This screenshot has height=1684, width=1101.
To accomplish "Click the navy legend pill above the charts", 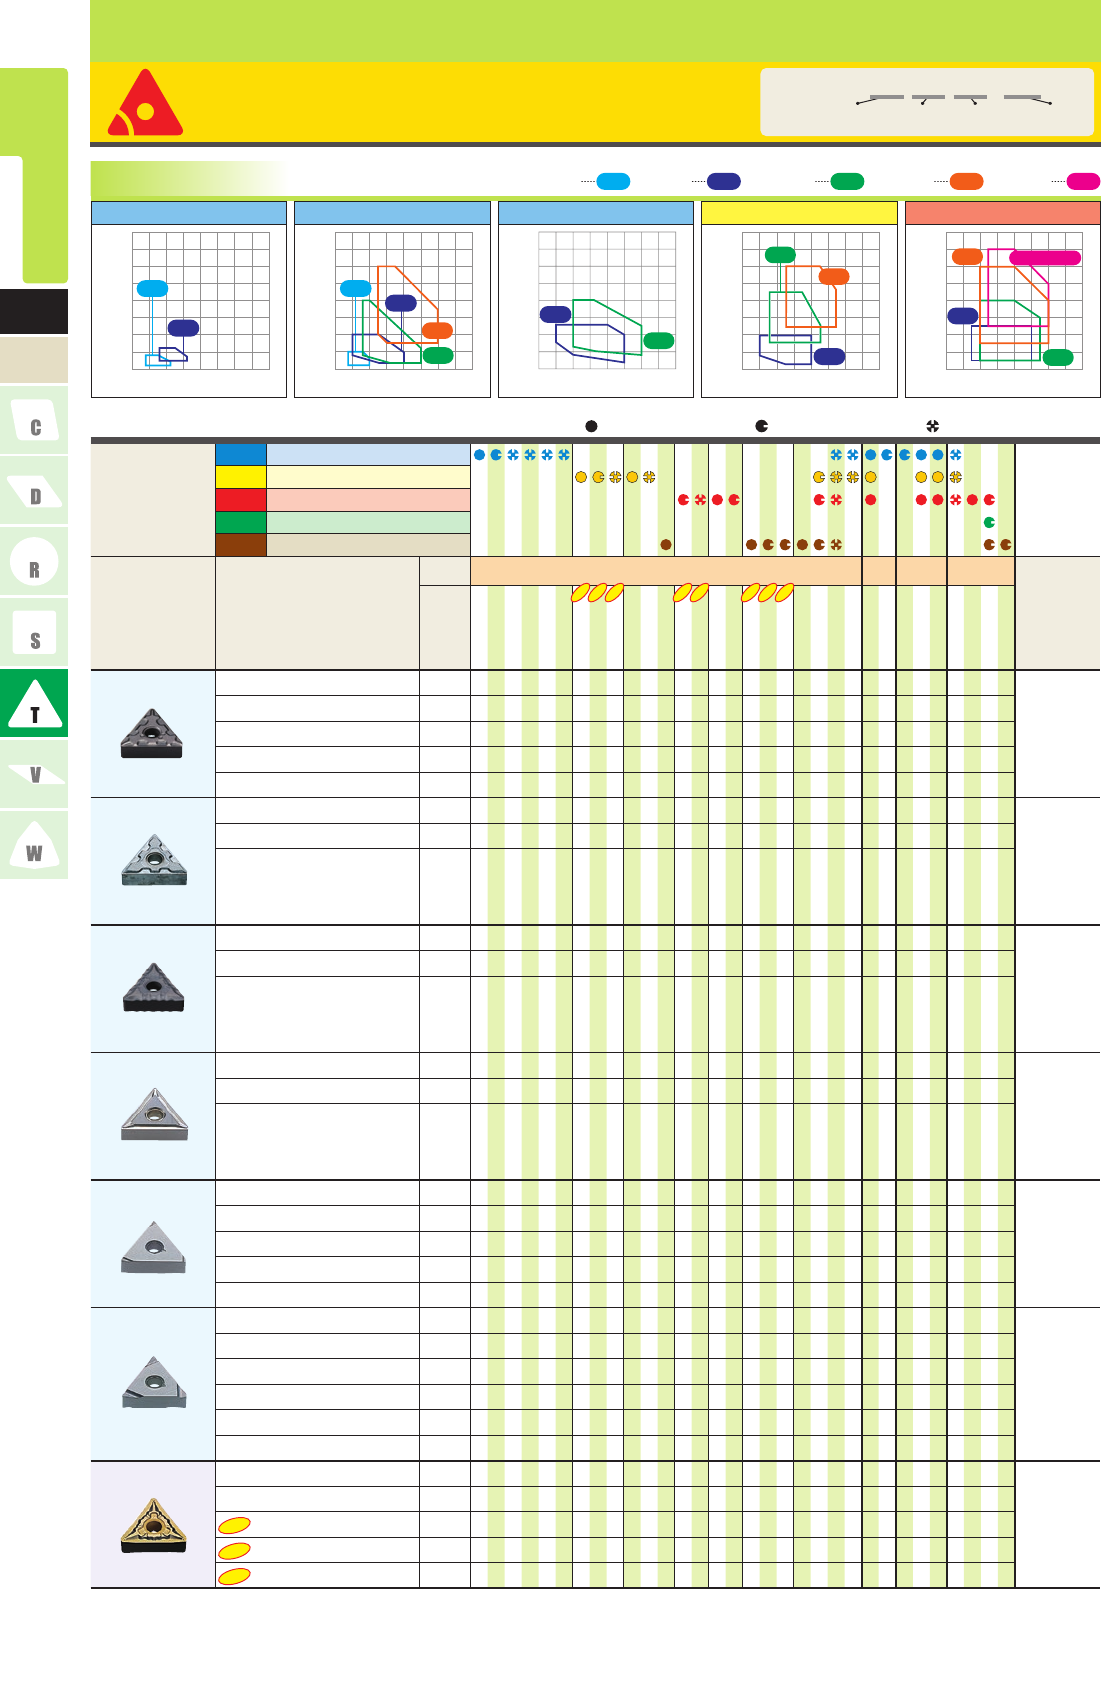I will point(724,181).
